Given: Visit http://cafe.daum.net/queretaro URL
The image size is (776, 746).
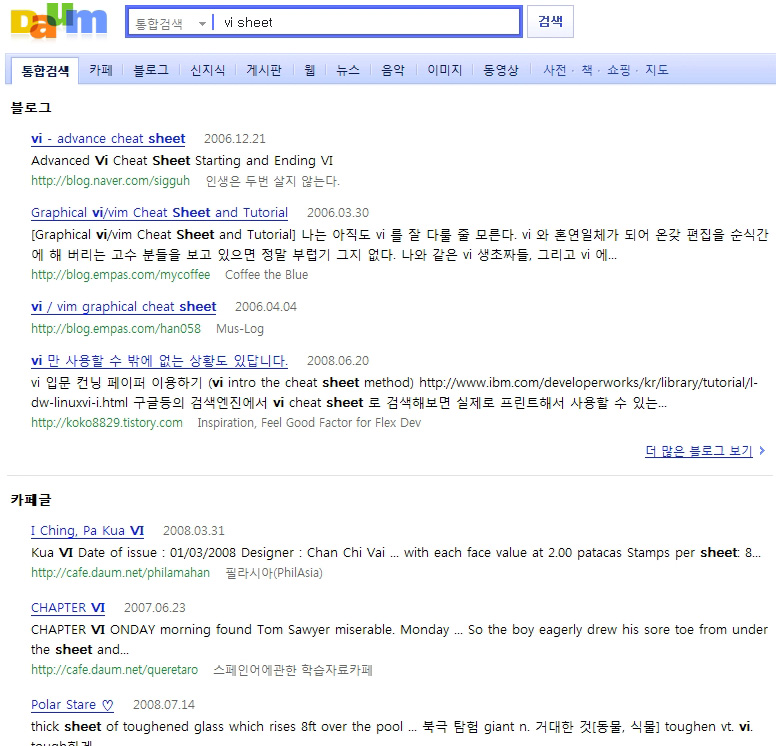Looking at the screenshot, I should coord(114,670).
